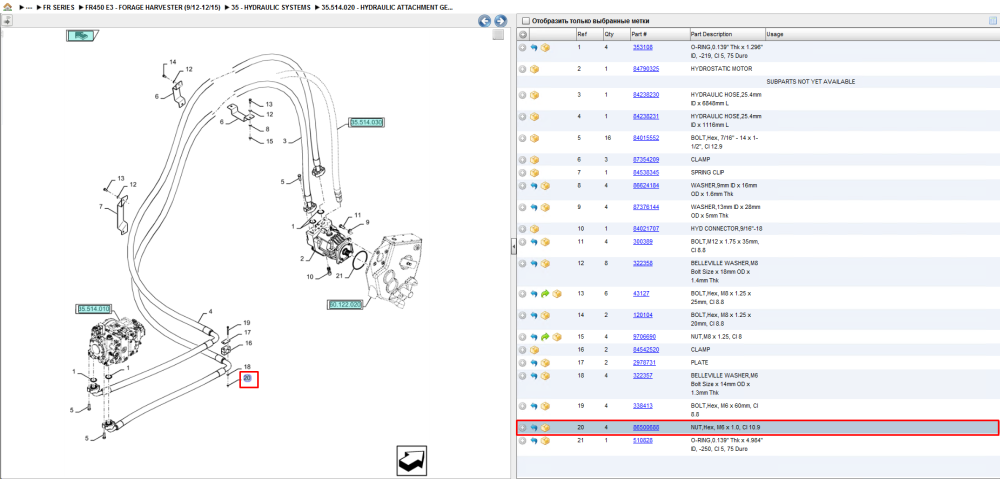This screenshot has height=479, width=1000.
Task: Select the 'HYDROSTATIC MOTOR' description text
Action: tap(721, 68)
